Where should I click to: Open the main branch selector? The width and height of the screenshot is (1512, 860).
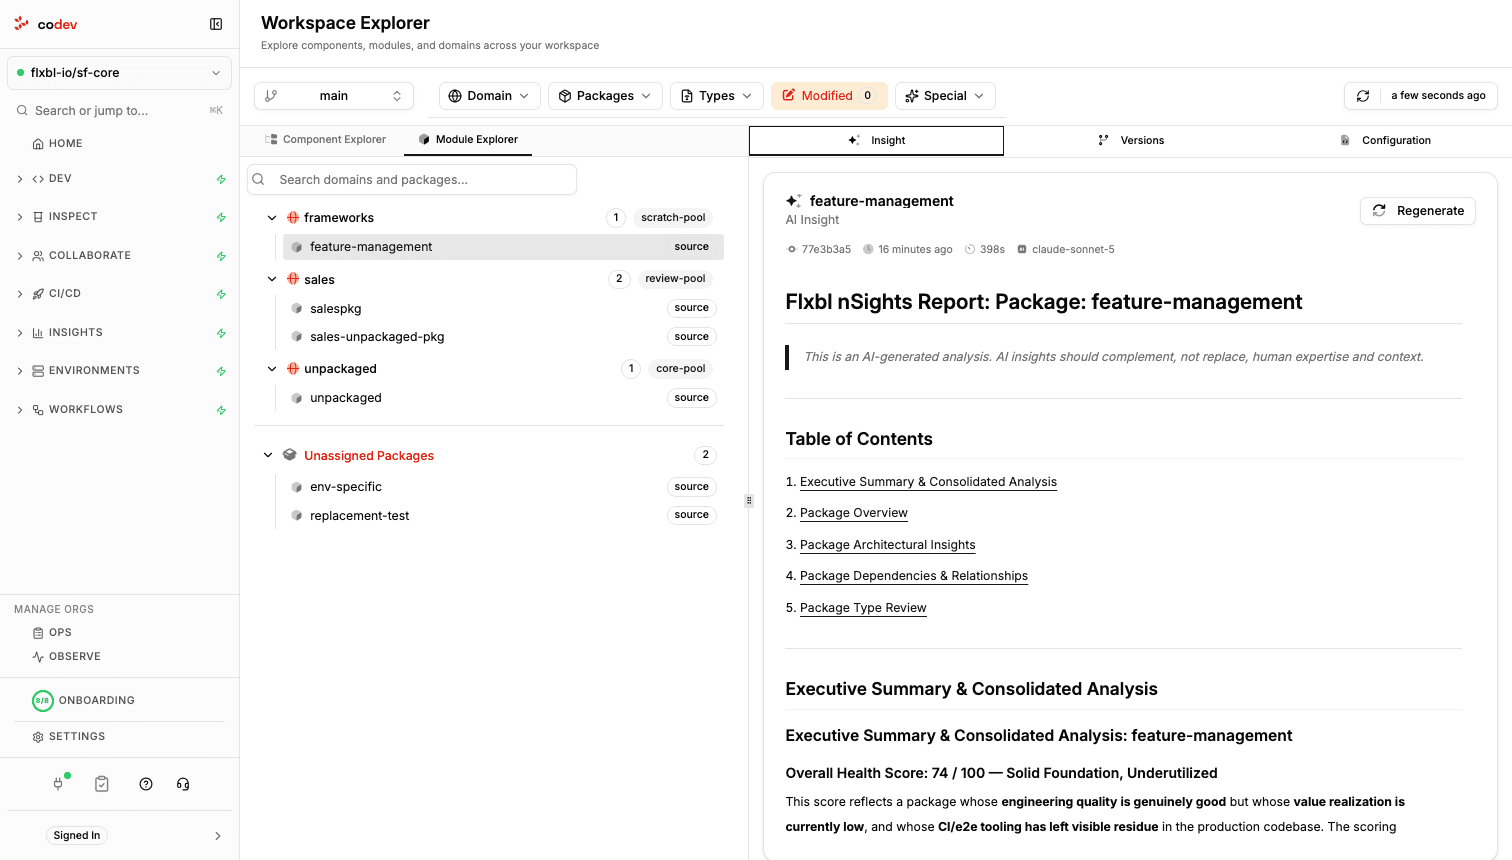click(x=334, y=96)
